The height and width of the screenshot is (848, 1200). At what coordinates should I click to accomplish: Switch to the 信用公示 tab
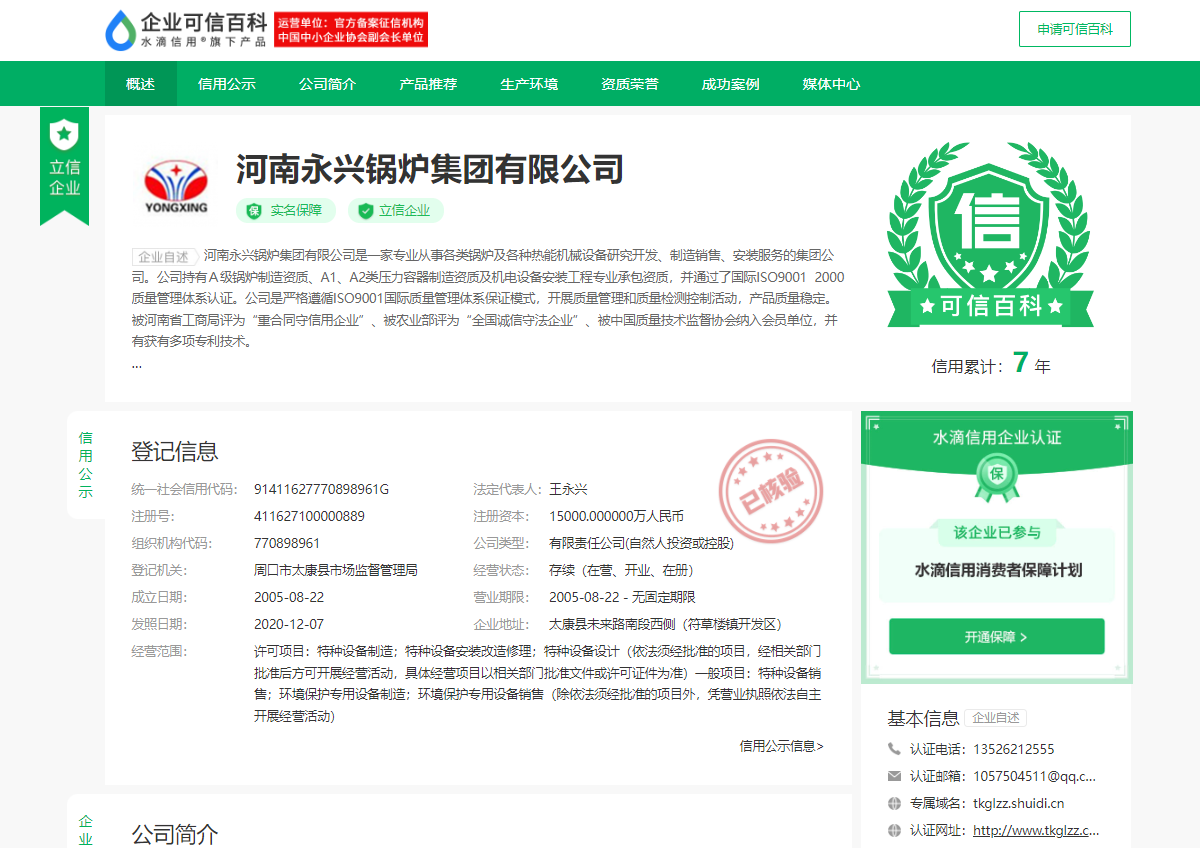[227, 84]
